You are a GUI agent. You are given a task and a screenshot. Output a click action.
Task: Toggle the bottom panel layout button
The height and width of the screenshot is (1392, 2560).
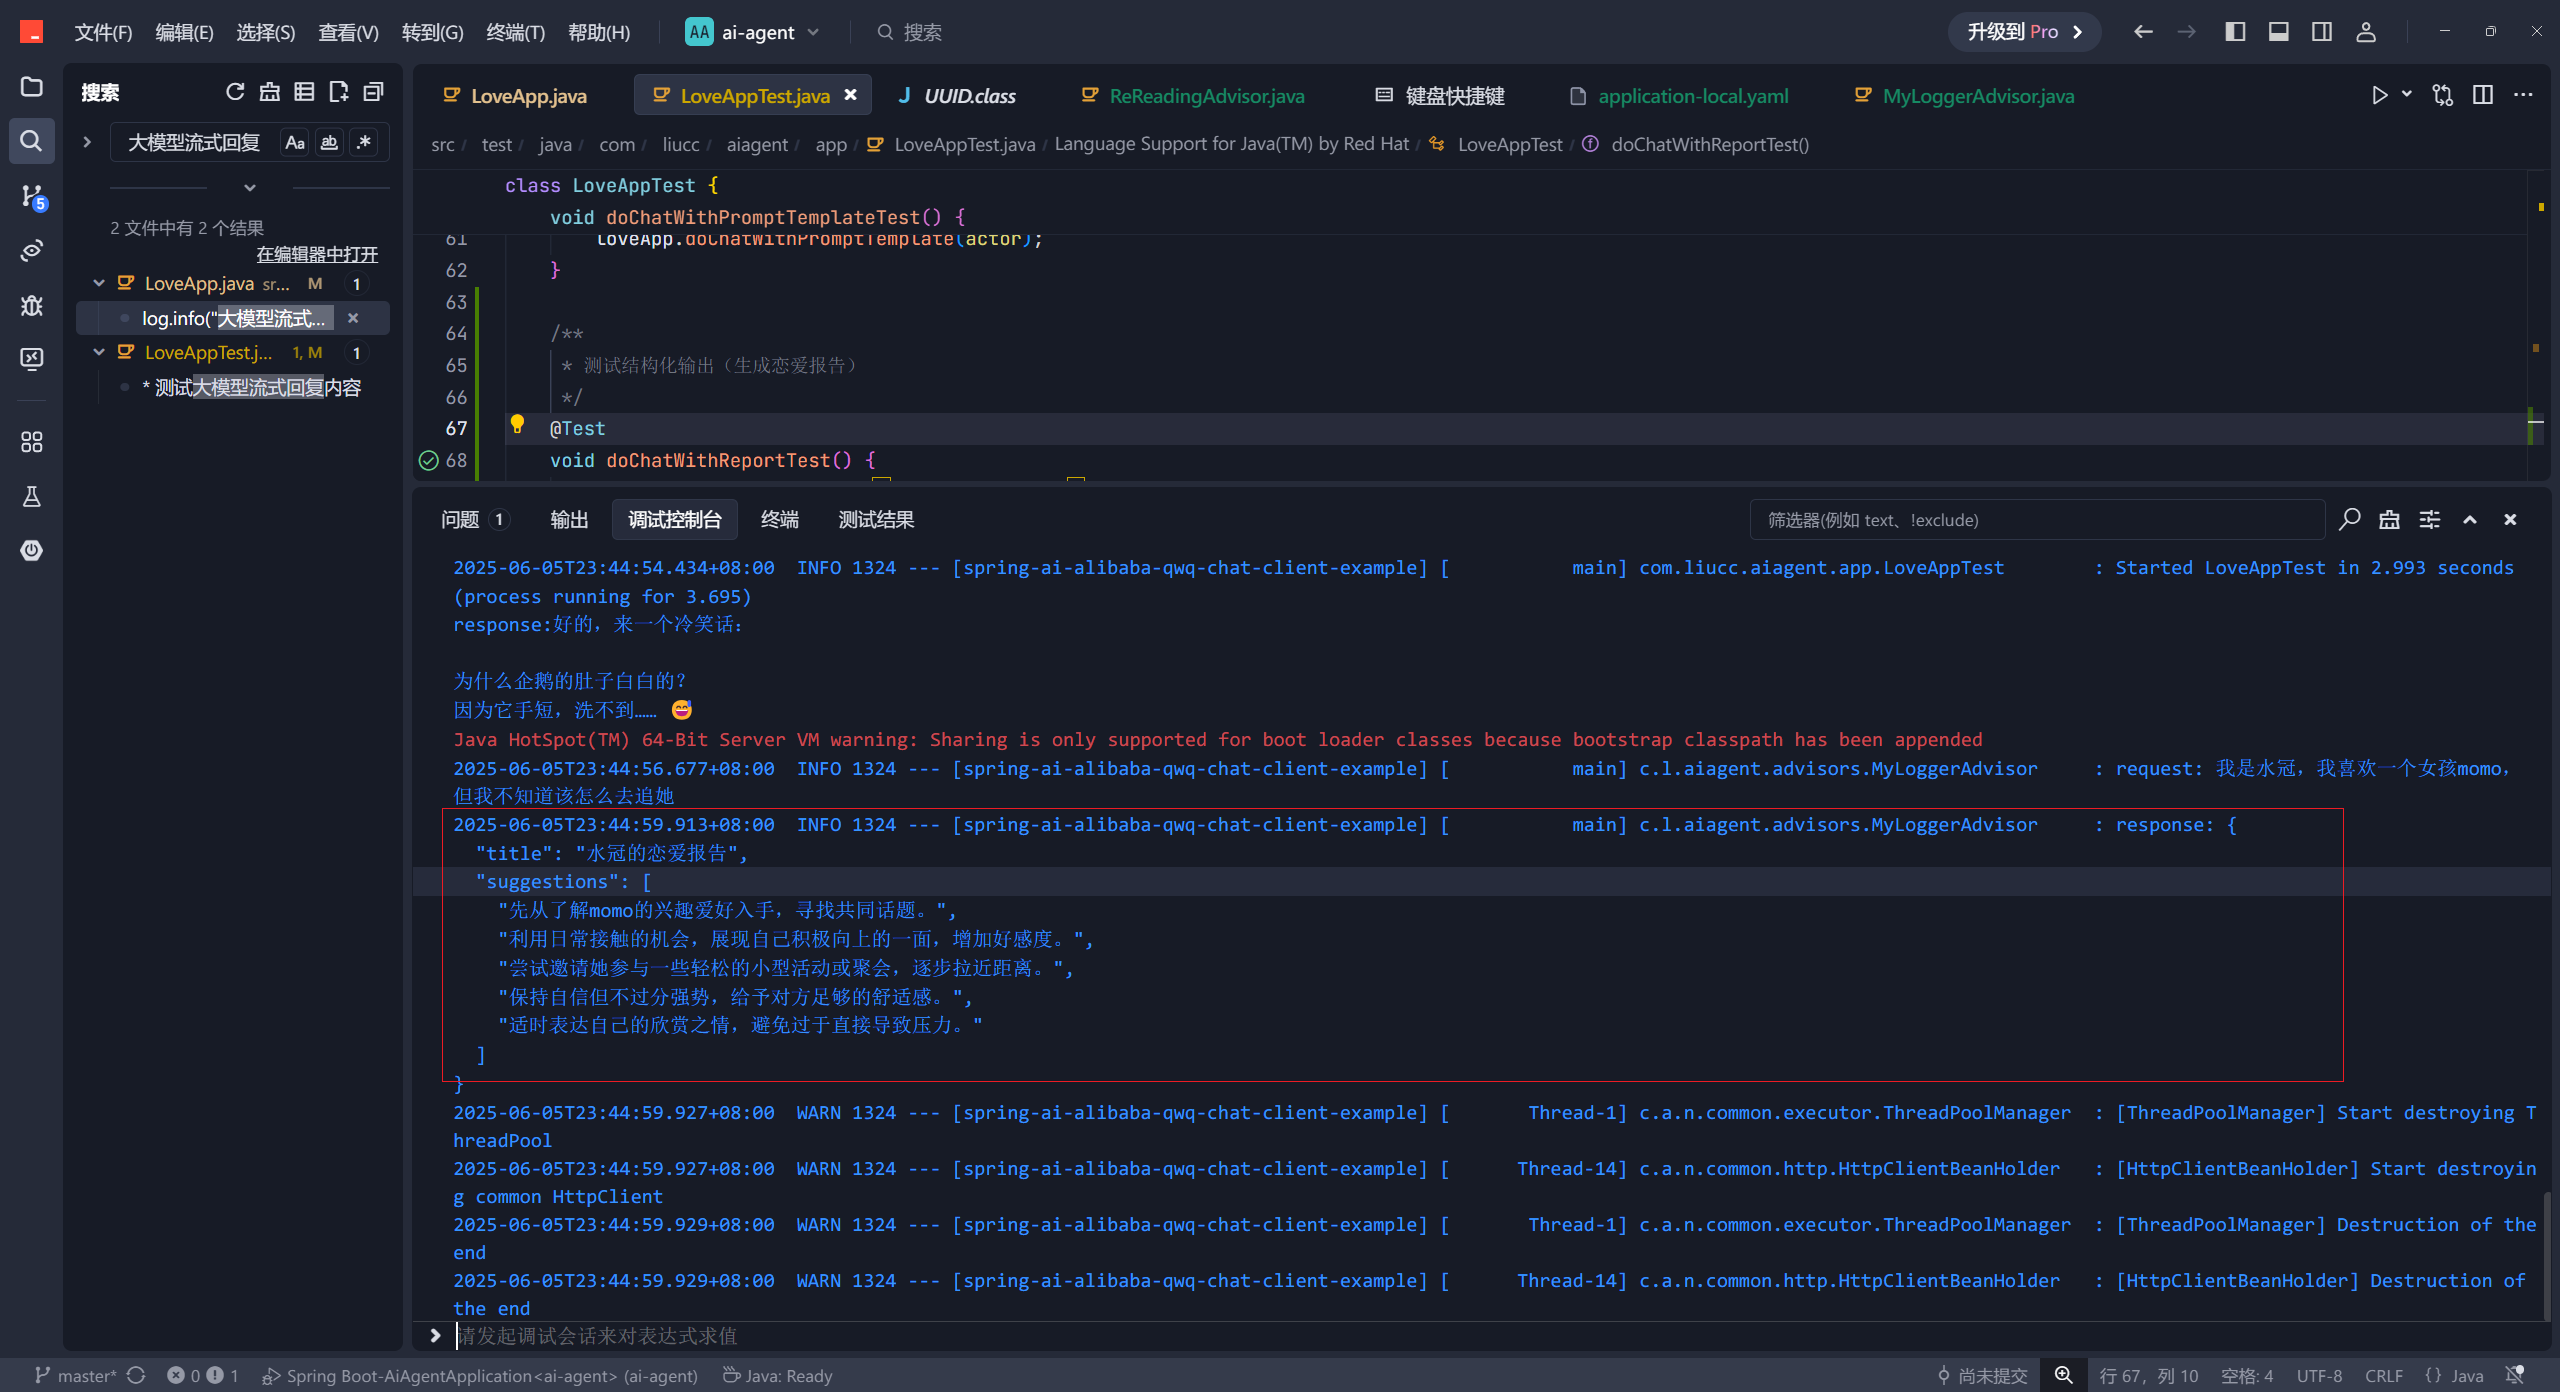coord(2279,32)
